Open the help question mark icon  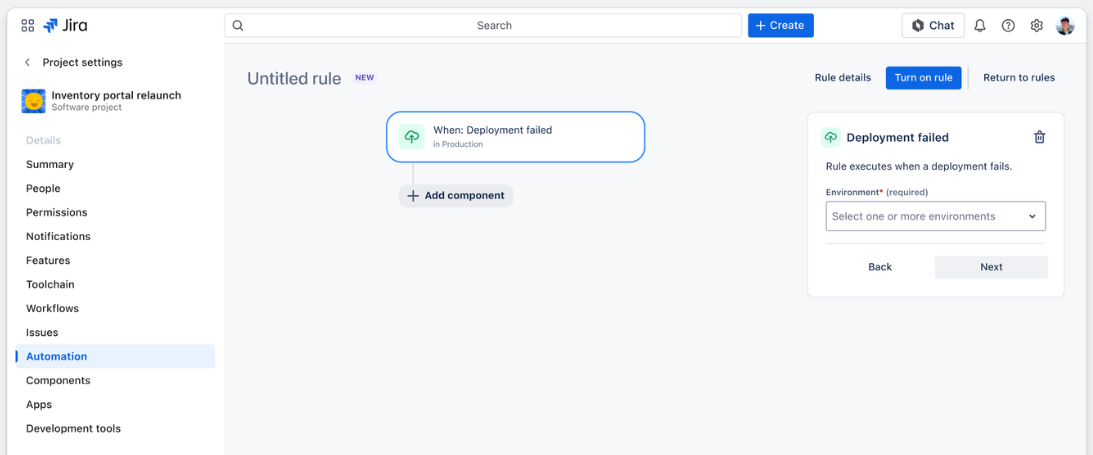[1008, 26]
